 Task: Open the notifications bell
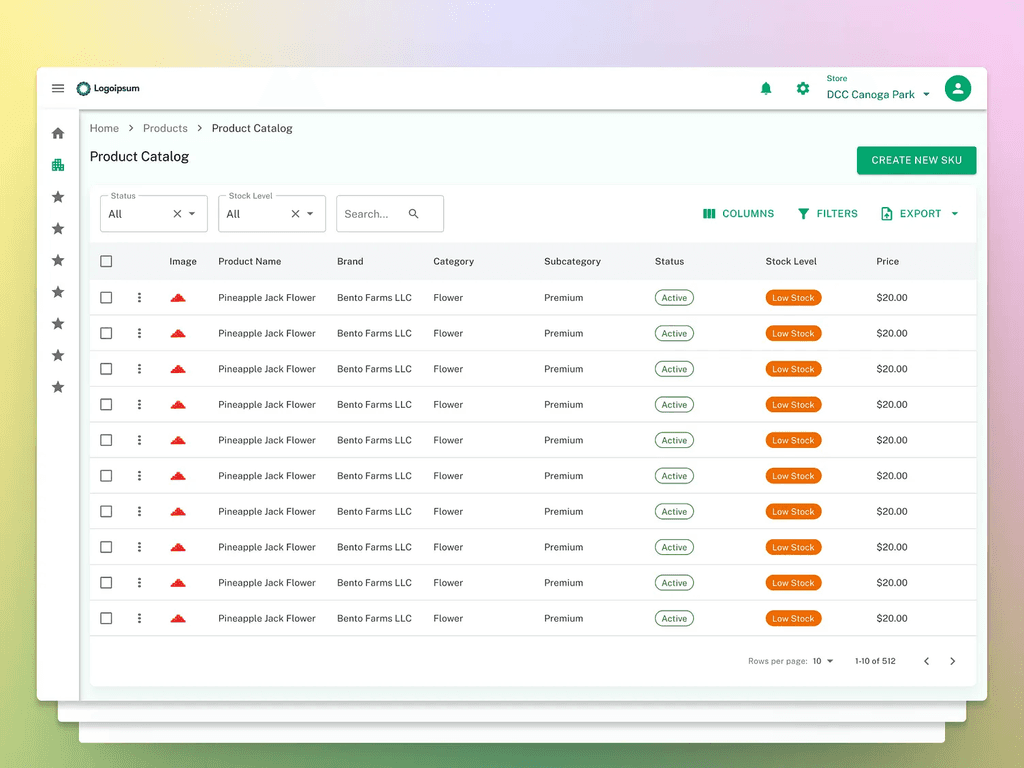point(766,88)
